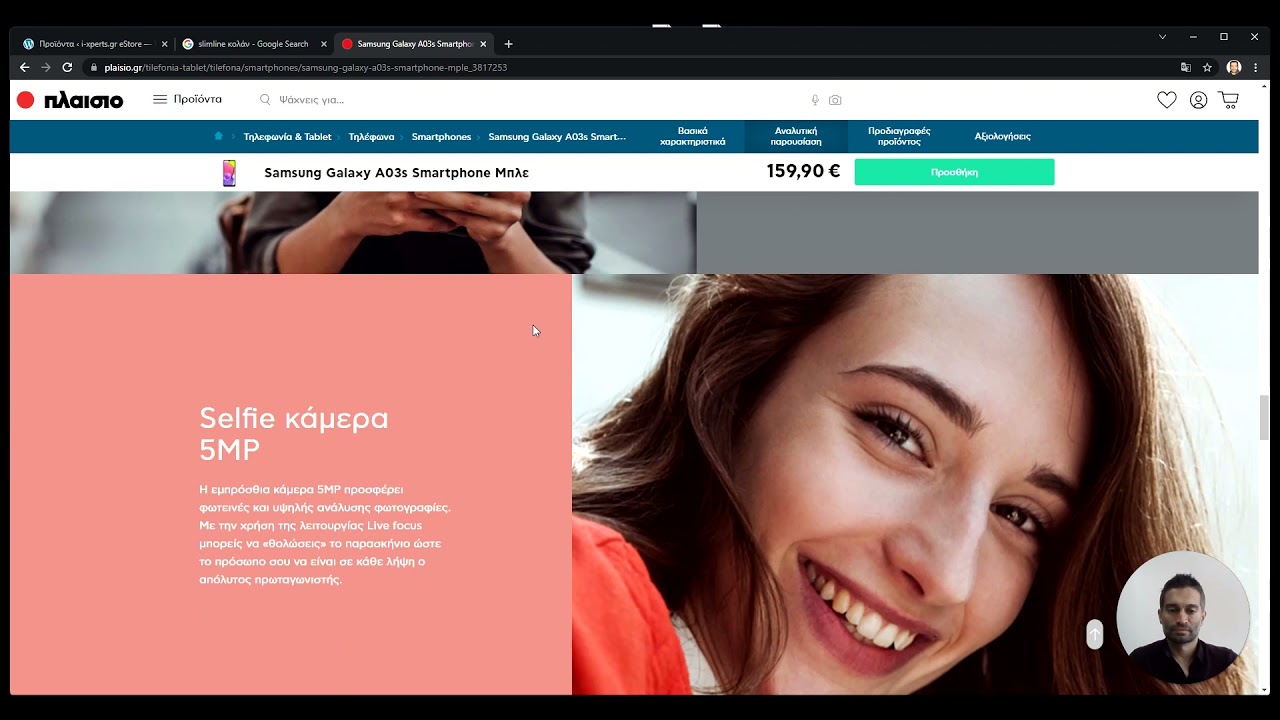Viewport: 1280px width, 720px height.
Task: Go forward in browser history
Action: click(x=45, y=67)
